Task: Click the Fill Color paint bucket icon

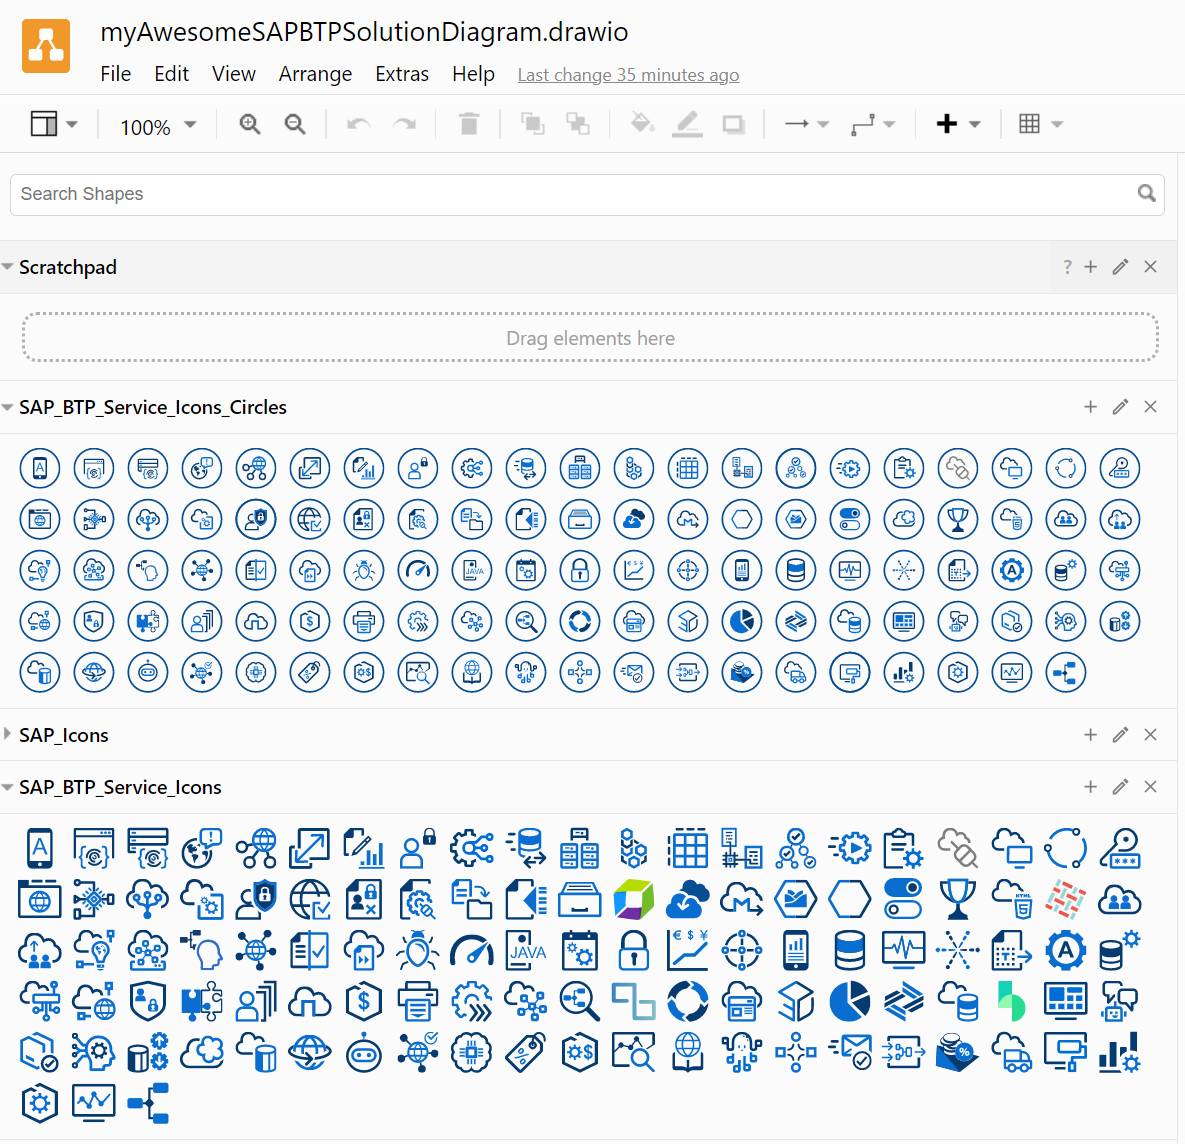Action: (x=642, y=124)
